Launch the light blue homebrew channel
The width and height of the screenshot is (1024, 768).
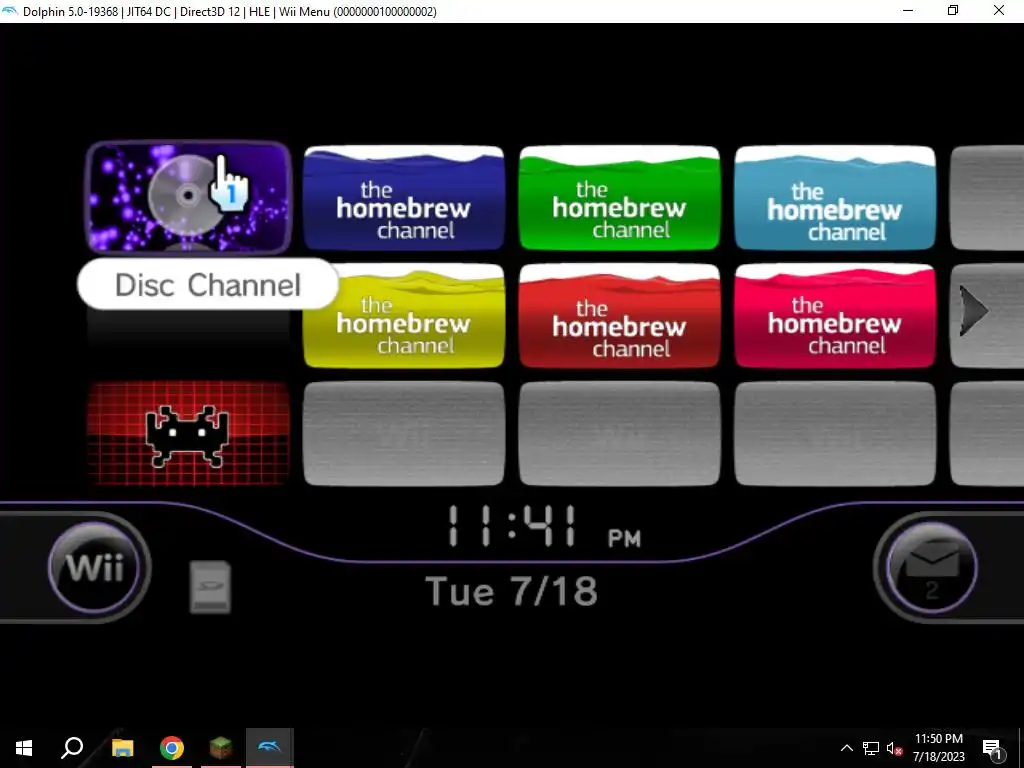(x=835, y=198)
